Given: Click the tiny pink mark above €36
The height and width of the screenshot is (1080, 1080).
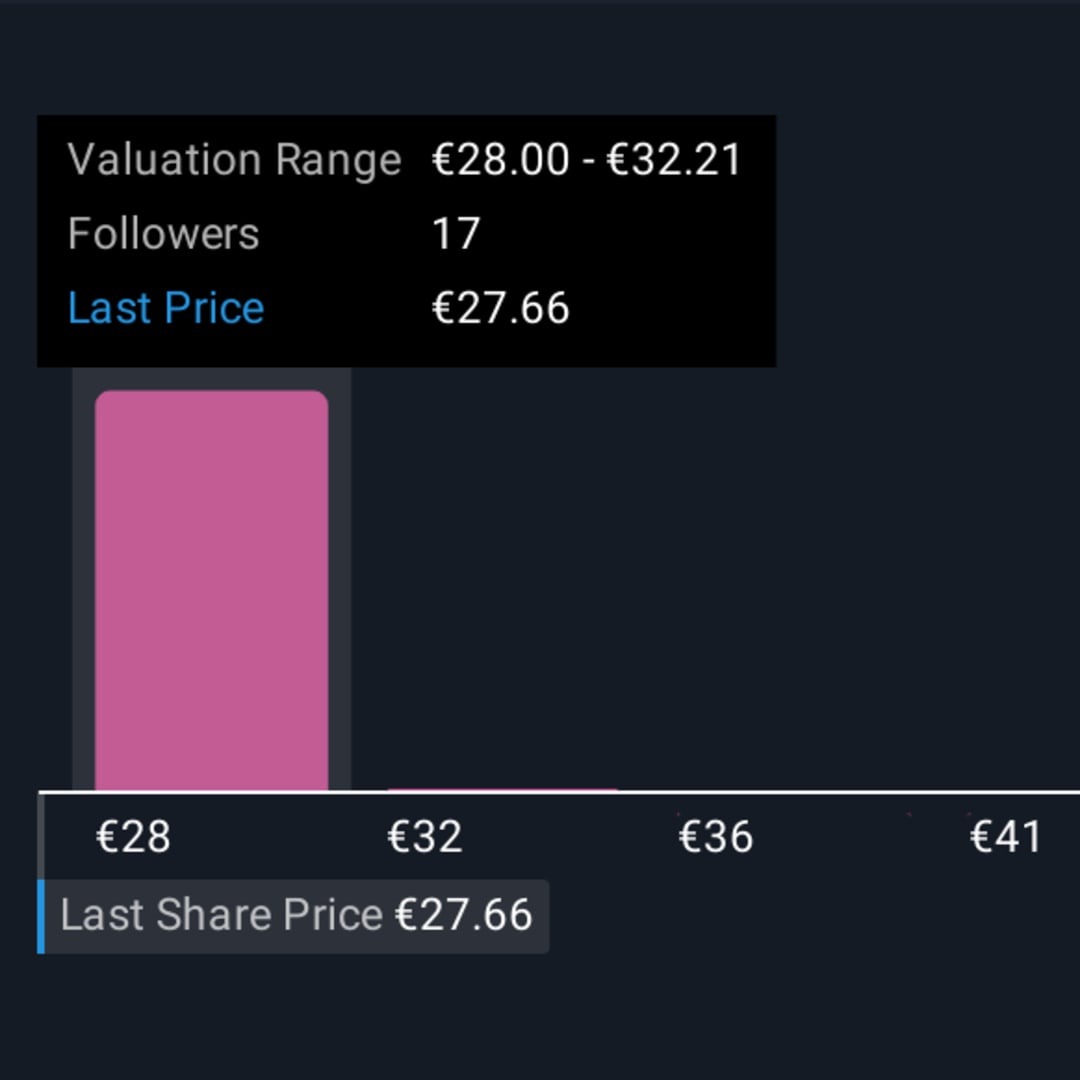Looking at the screenshot, I should coord(680,813).
